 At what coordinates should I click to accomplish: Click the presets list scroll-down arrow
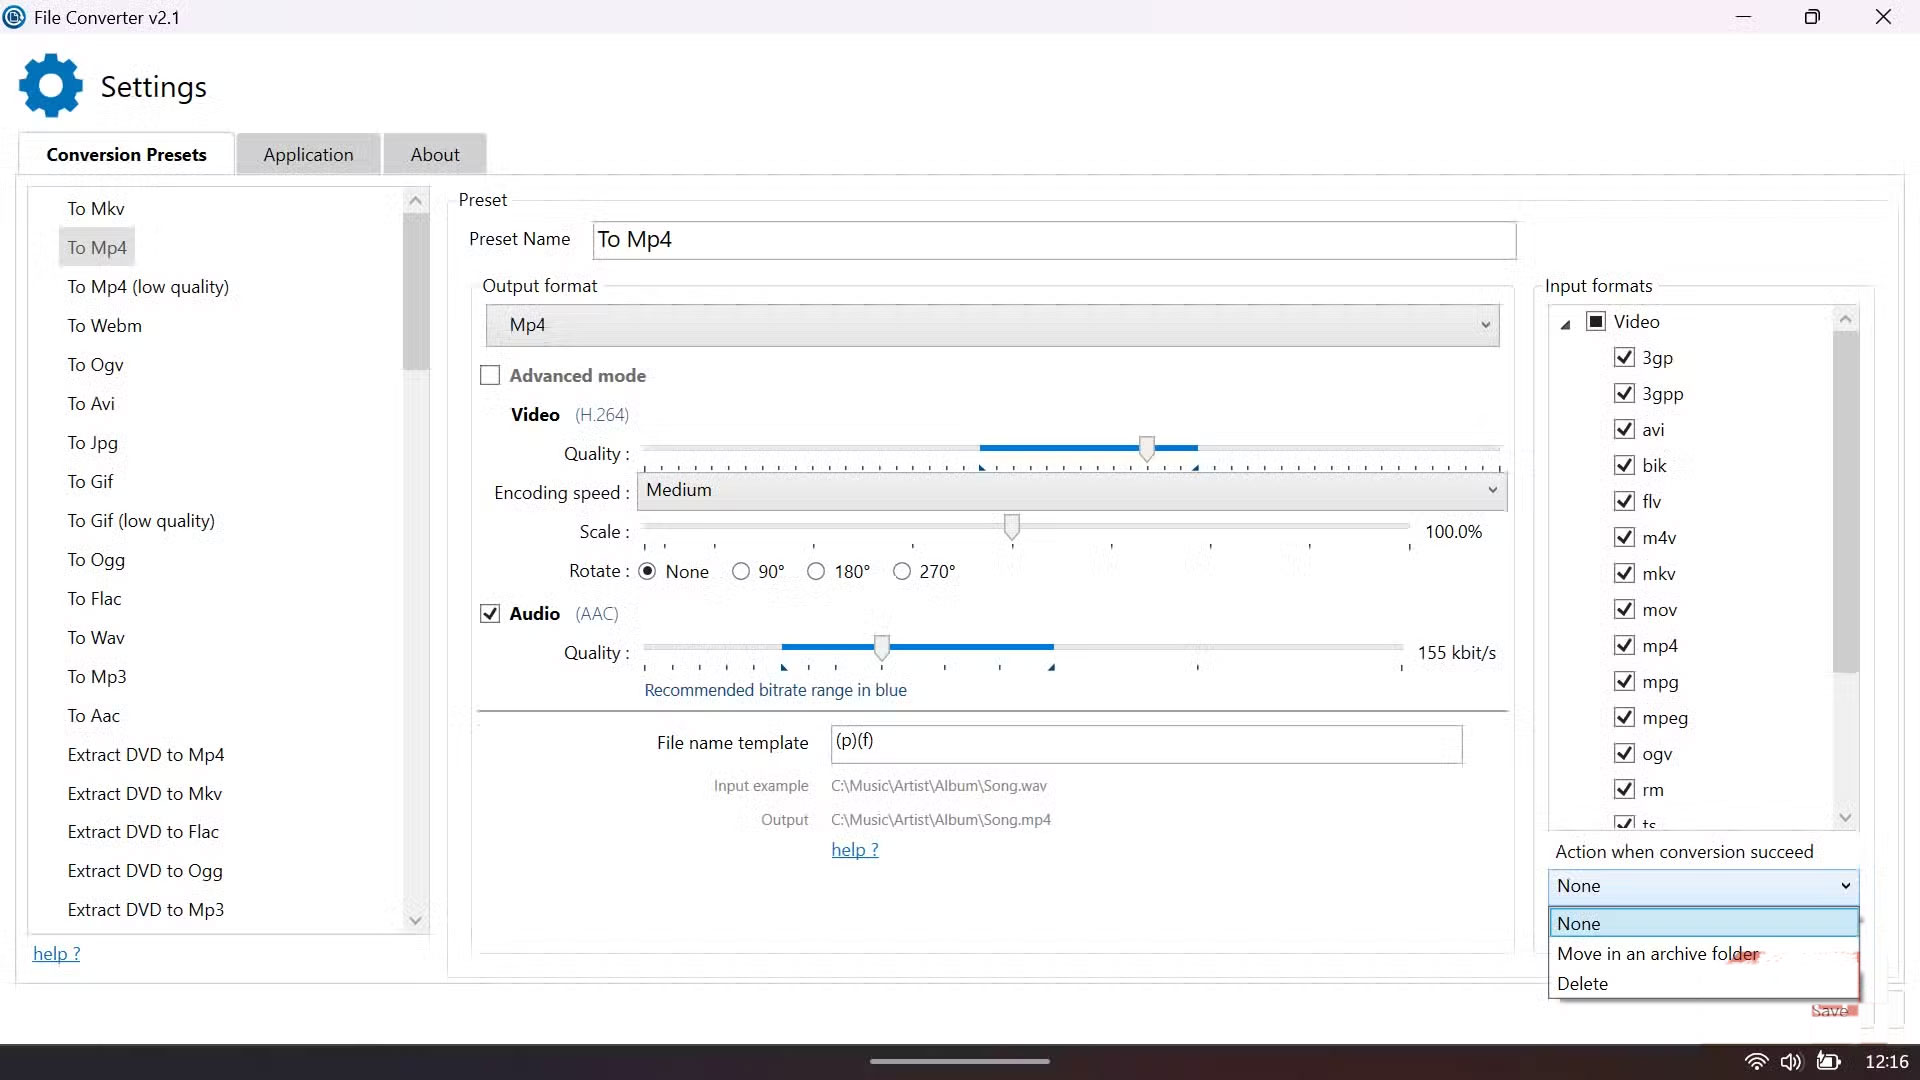(416, 921)
